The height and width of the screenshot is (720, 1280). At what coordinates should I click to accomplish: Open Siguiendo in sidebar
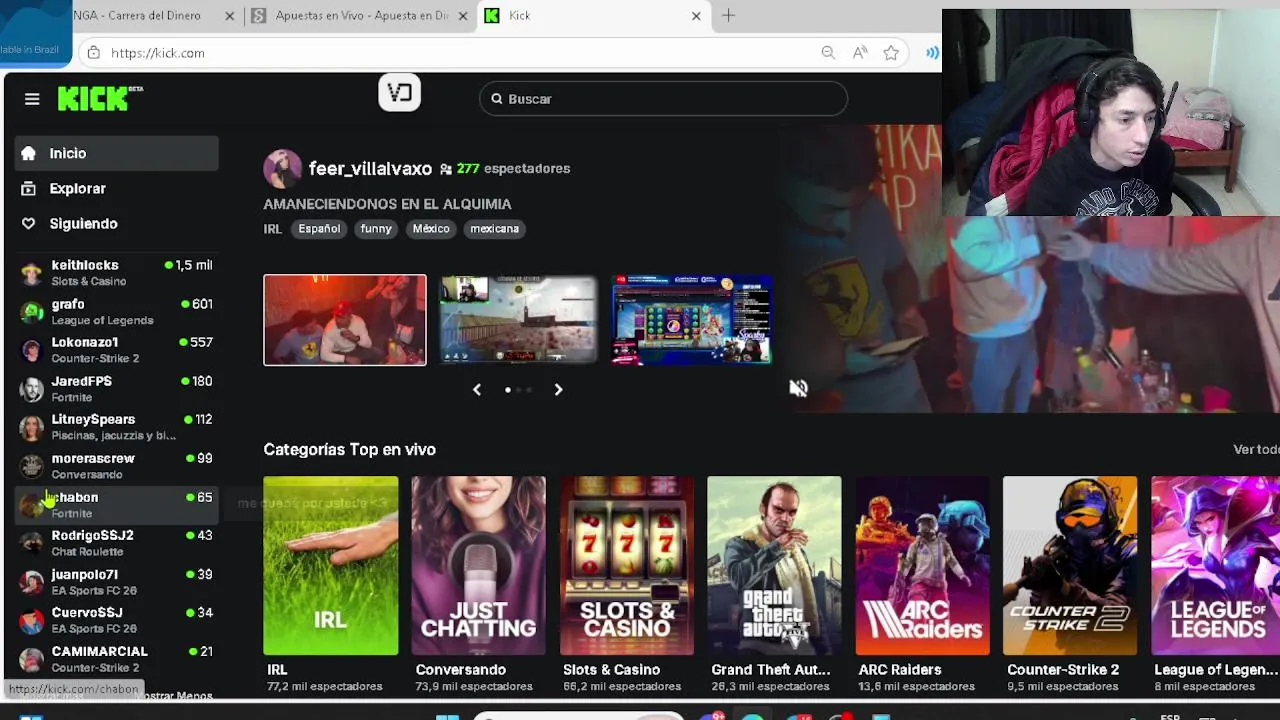pyautogui.click(x=116, y=224)
